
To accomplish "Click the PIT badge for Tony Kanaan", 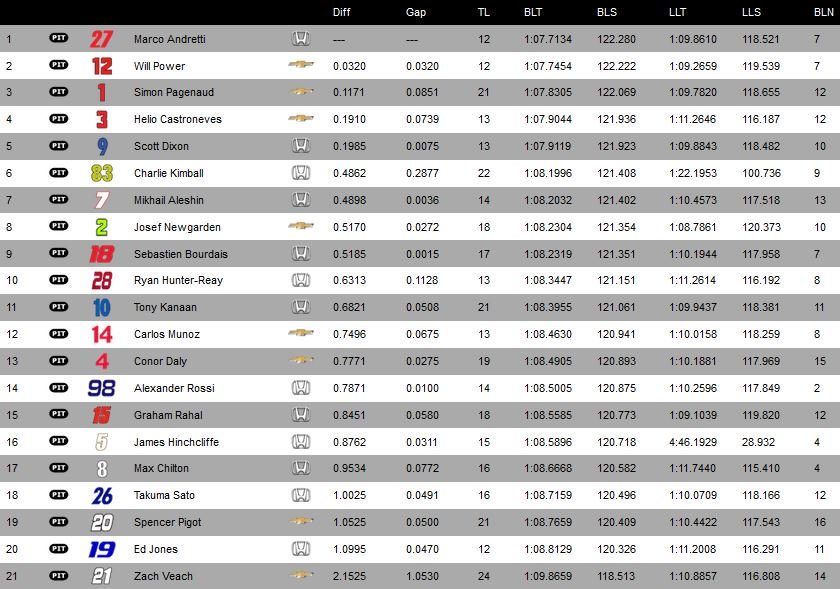I will click(x=59, y=307).
